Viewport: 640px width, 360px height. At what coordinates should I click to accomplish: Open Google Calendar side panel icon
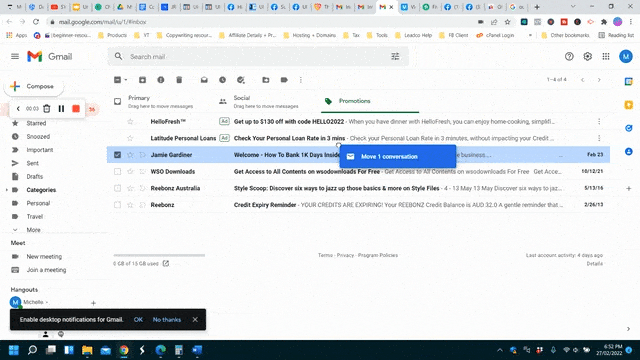click(629, 82)
